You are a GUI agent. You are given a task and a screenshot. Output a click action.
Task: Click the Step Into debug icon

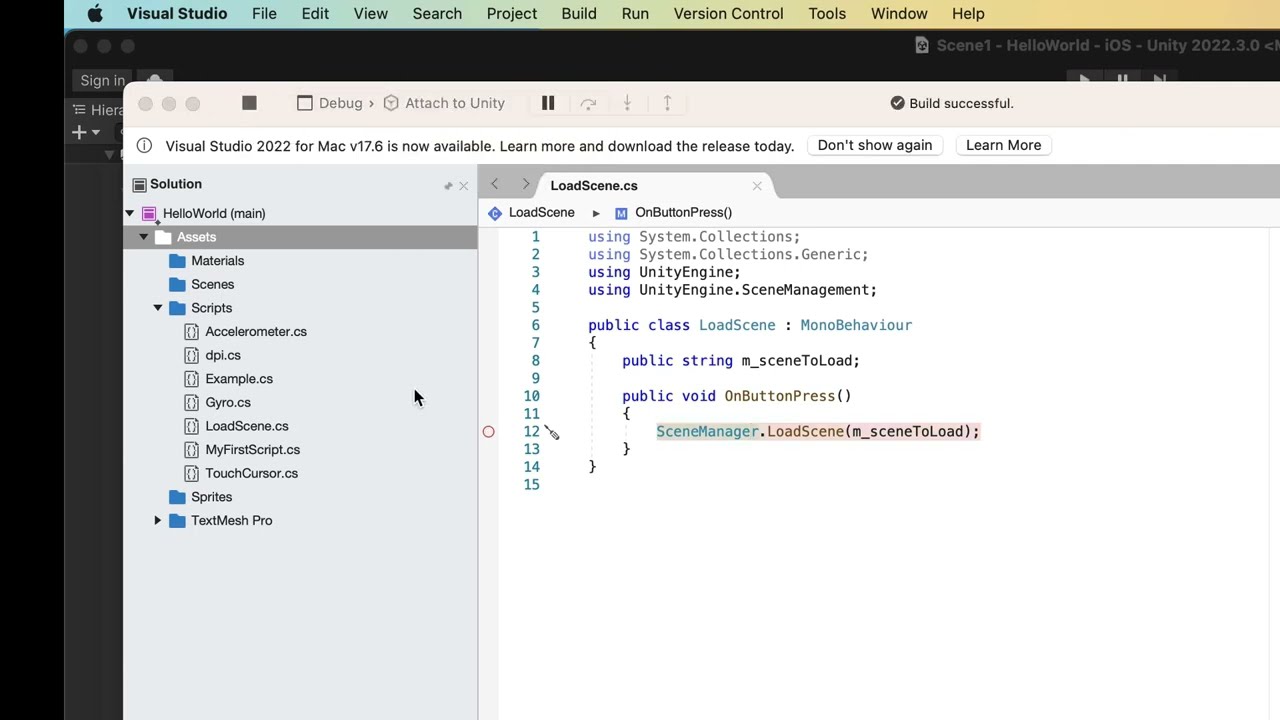627,103
